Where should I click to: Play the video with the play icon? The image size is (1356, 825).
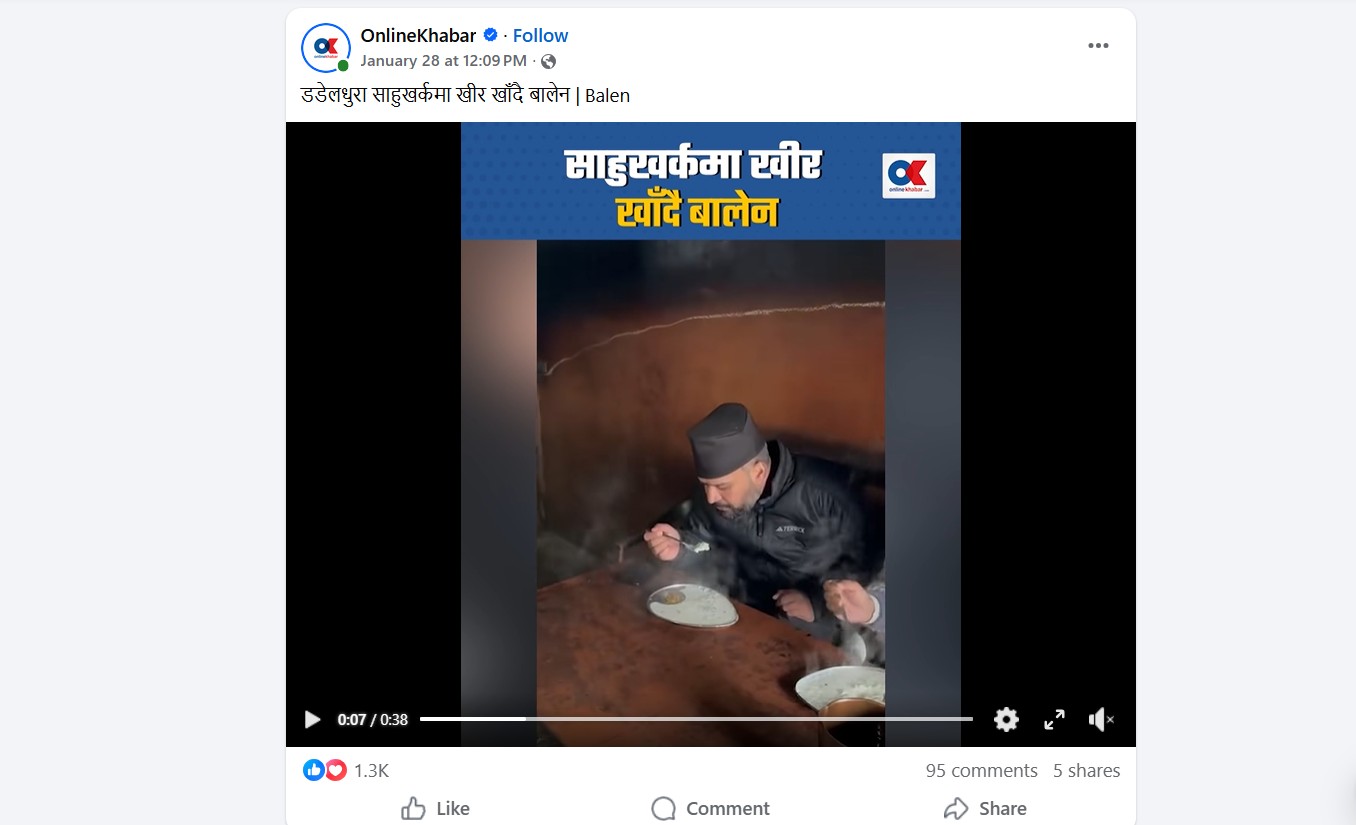312,719
